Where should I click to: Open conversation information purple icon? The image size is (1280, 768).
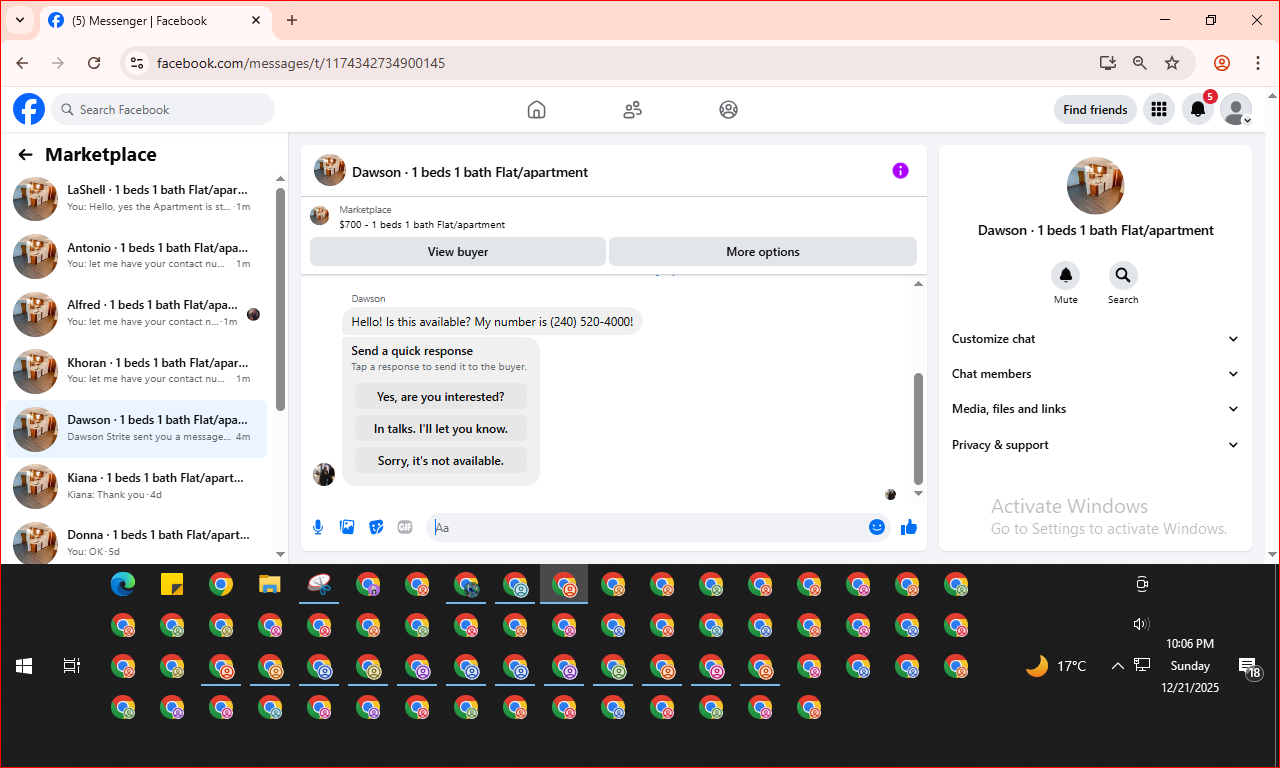pyautogui.click(x=900, y=171)
